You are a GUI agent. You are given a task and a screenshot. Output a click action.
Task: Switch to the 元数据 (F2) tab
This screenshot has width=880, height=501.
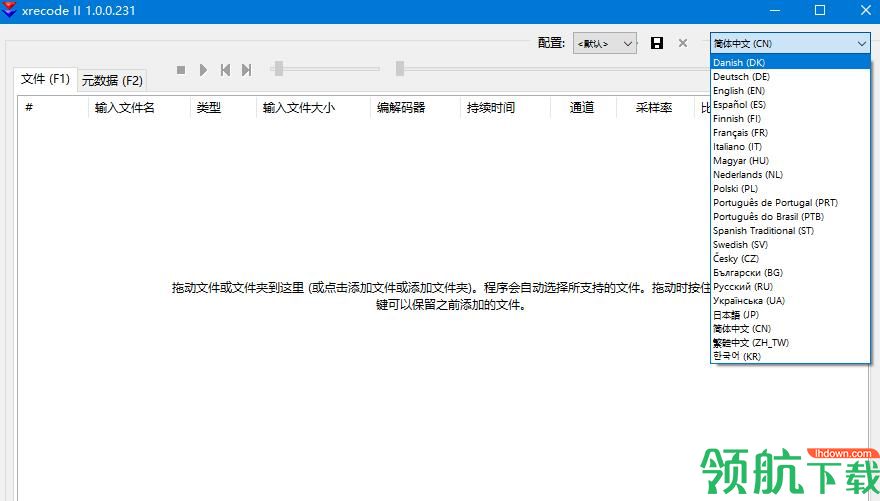[x=112, y=81]
